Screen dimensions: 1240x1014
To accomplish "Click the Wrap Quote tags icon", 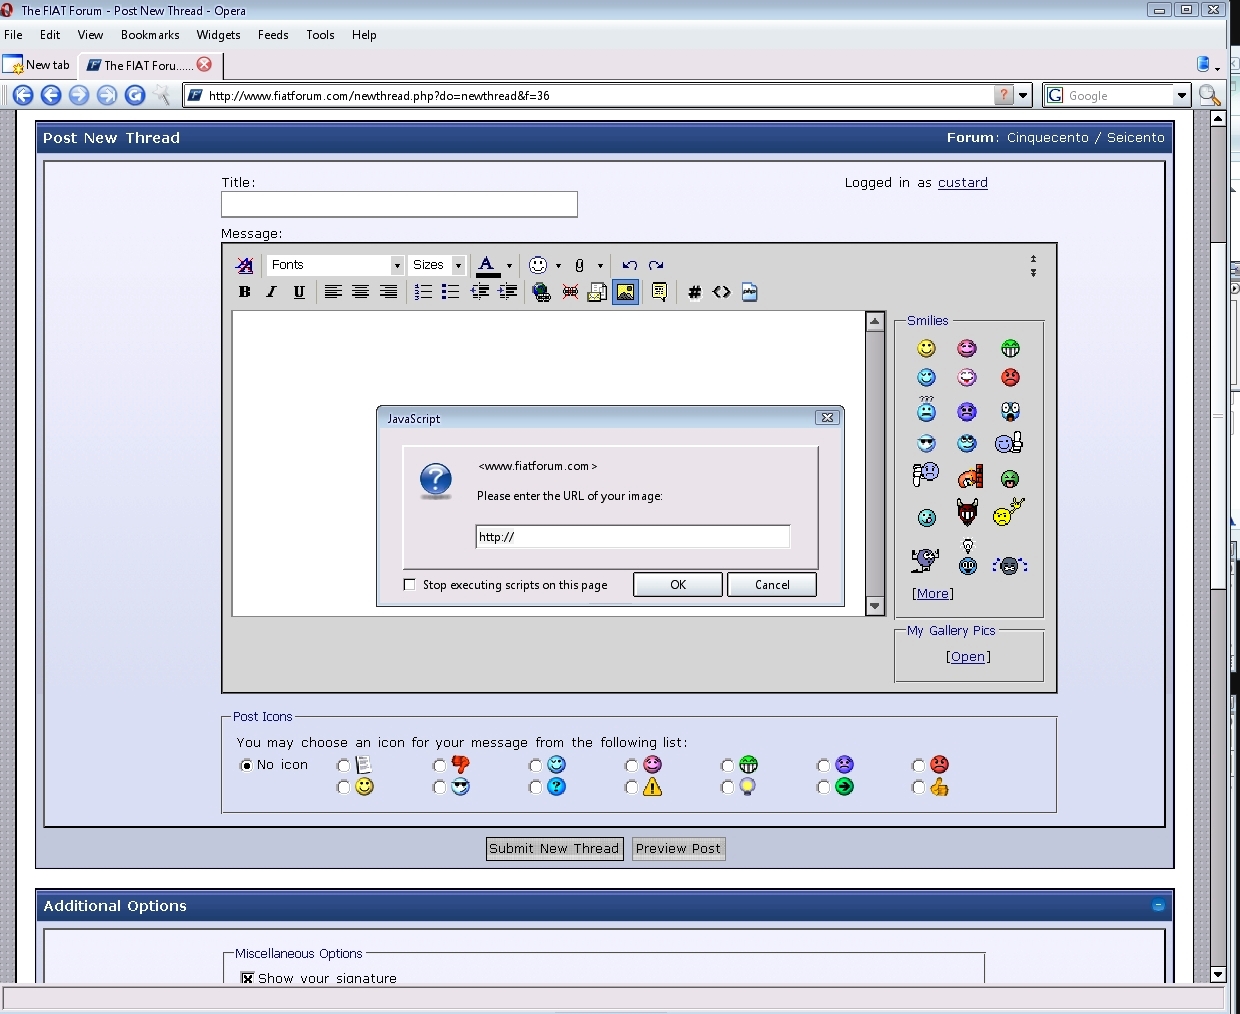I will (x=659, y=292).
